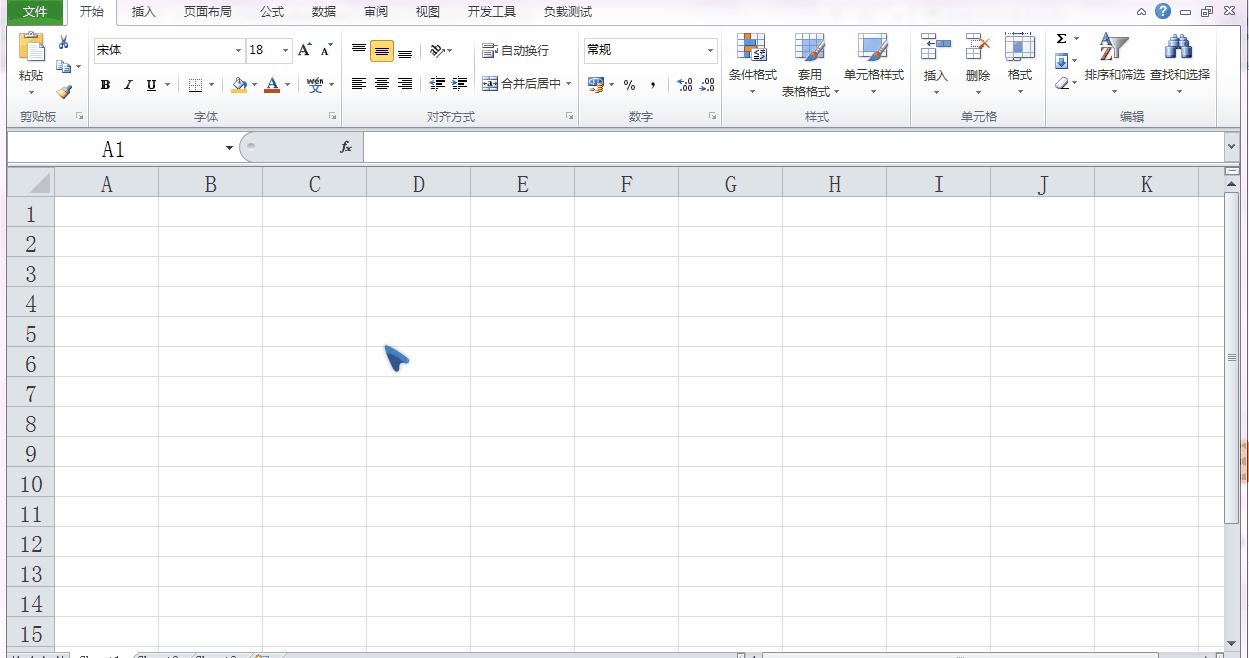1249x658 pixels.
Task: Click the insert function fx button
Action: point(346,147)
